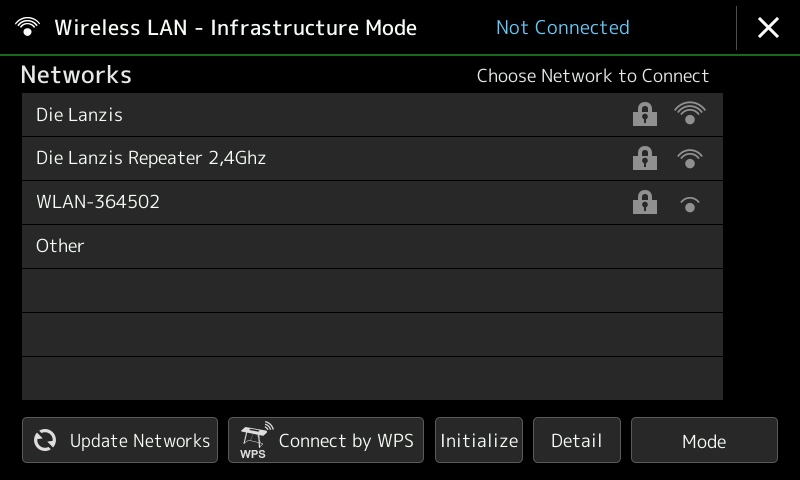Image resolution: width=800 pixels, height=480 pixels.
Task: Open the Detail settings
Action: 577,440
